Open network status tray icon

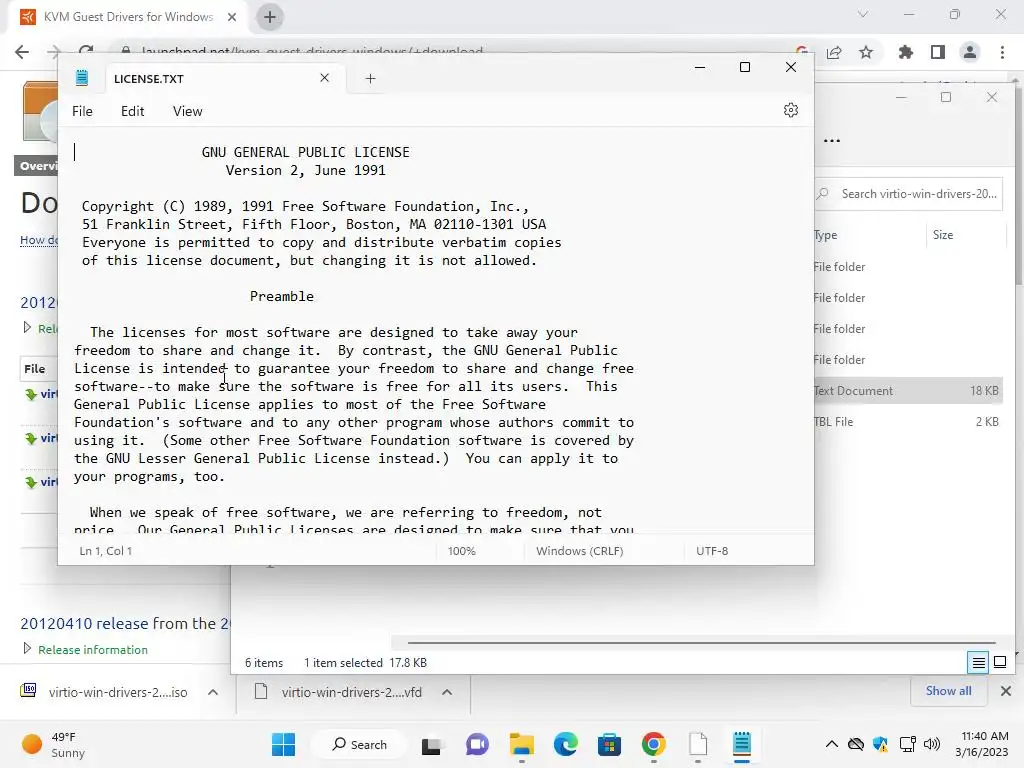907,744
